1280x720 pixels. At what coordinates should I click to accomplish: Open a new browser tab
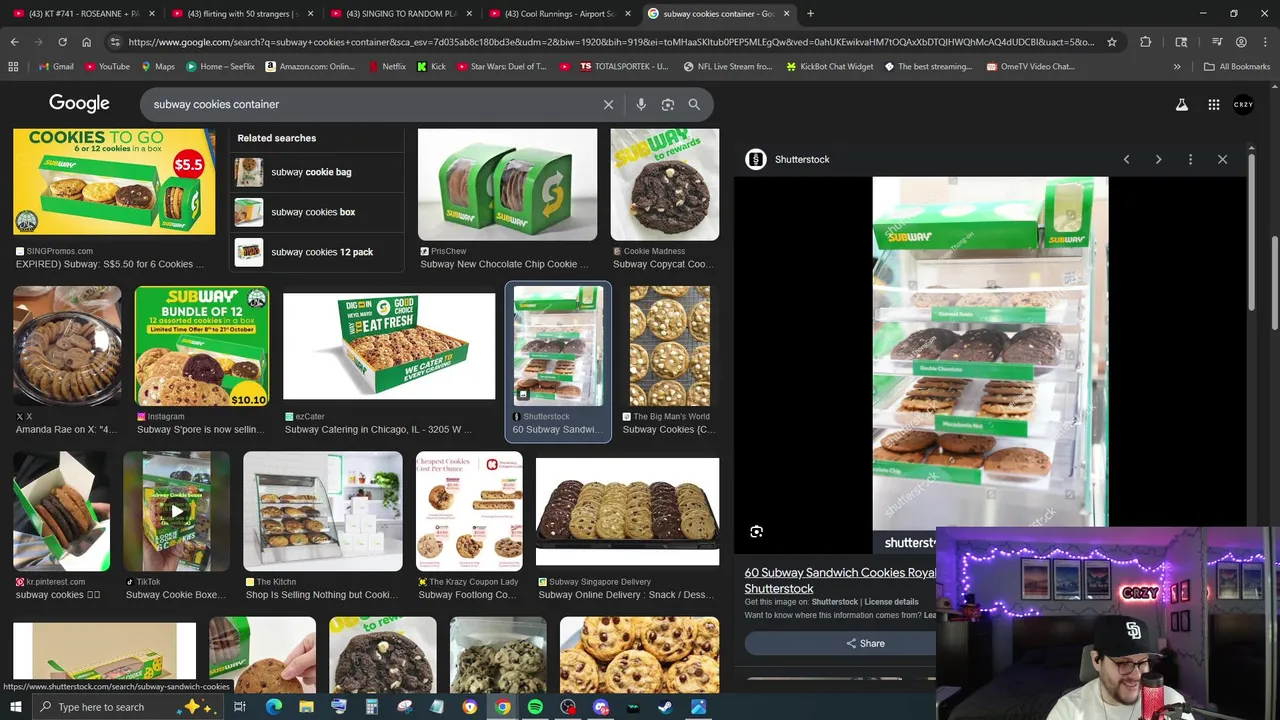(810, 13)
